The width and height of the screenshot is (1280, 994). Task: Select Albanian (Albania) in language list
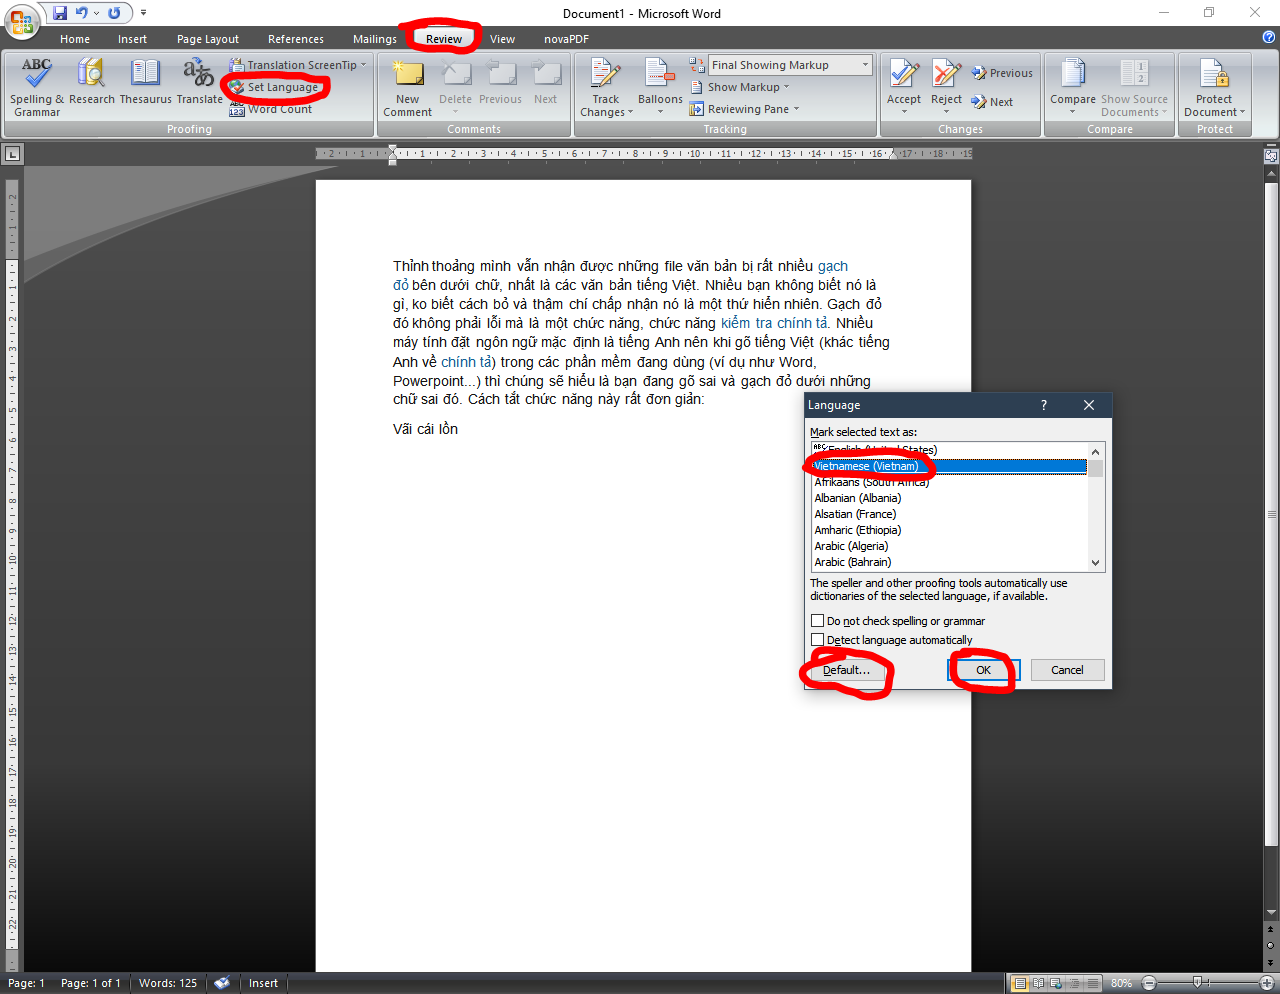pos(858,498)
